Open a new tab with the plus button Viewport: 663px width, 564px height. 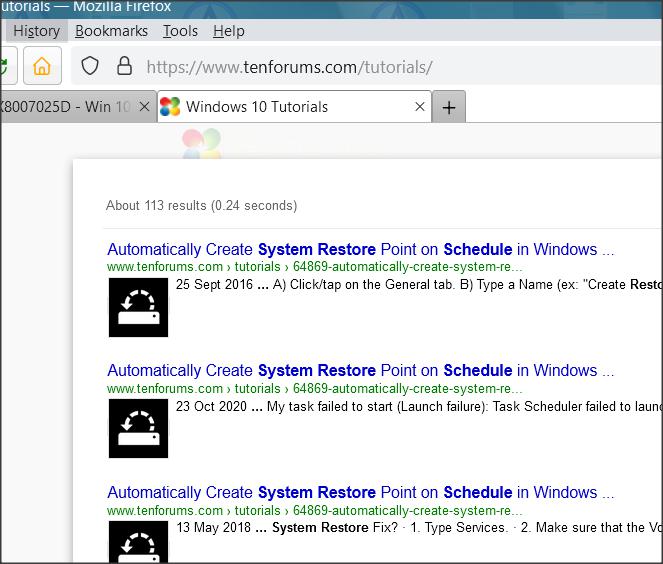pos(449,107)
